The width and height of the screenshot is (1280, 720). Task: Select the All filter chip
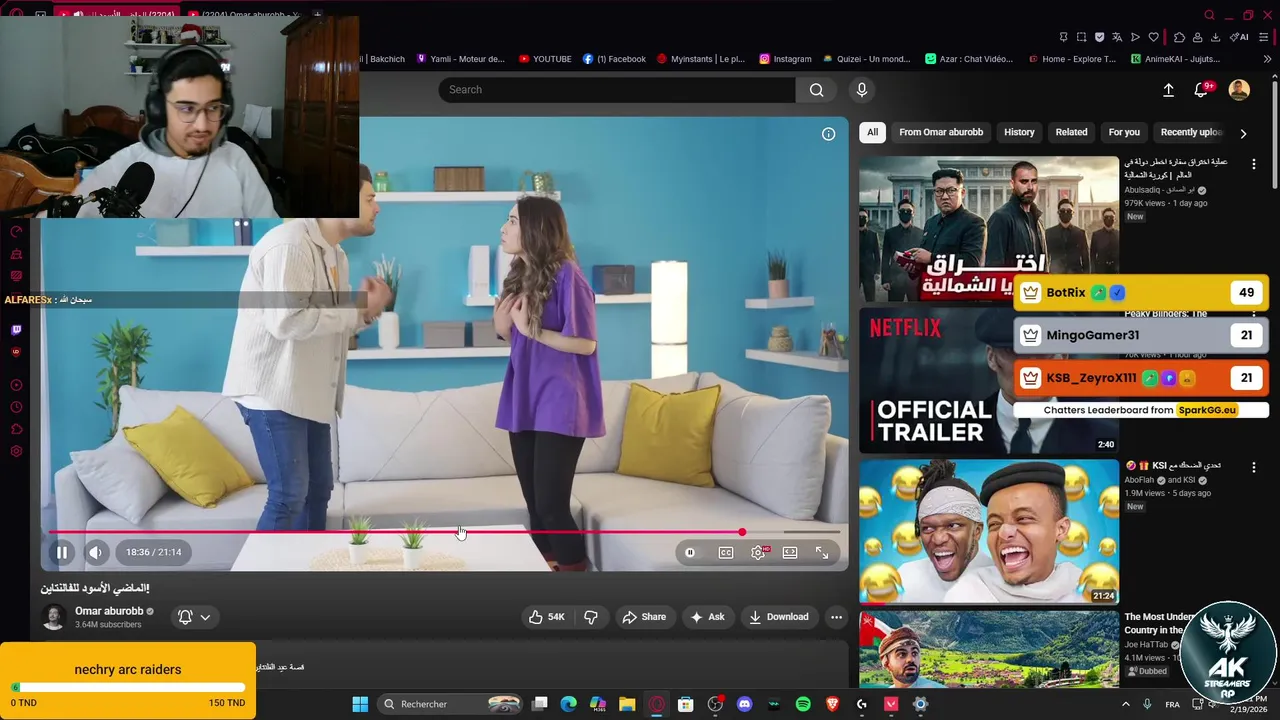872,132
